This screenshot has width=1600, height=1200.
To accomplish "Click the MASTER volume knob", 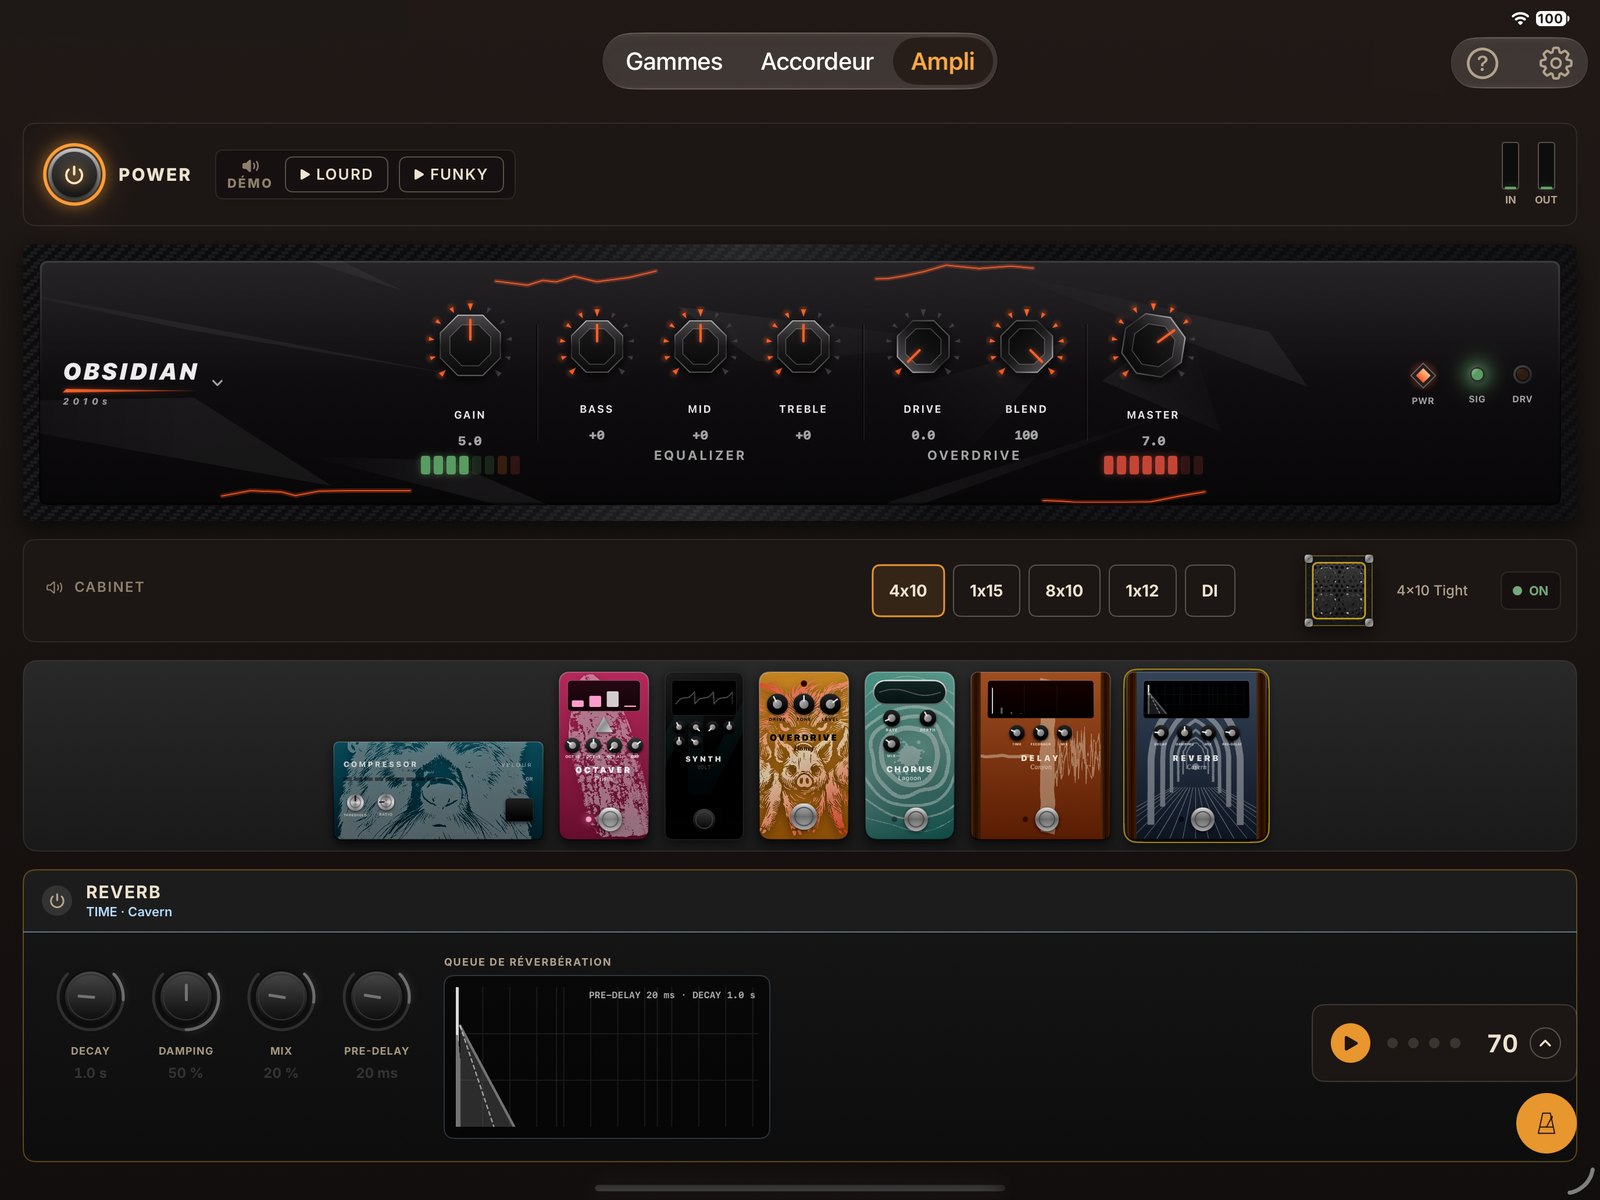I will (1153, 345).
